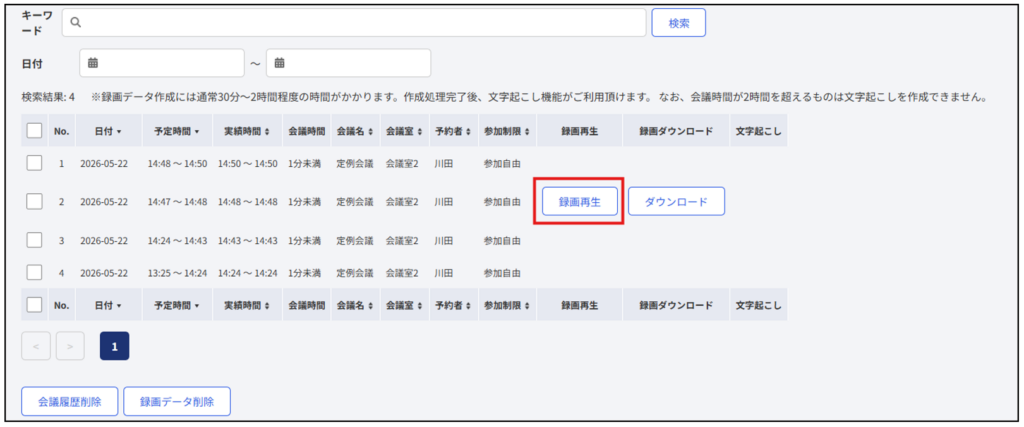The image size is (1024, 427).
Task: Check the checkbox for row No. 4
Action: tap(35, 272)
